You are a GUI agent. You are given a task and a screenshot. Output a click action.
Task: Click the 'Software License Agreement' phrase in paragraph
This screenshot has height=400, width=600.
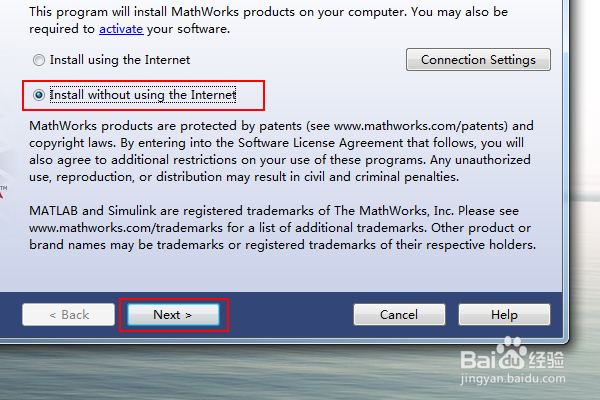[321, 143]
